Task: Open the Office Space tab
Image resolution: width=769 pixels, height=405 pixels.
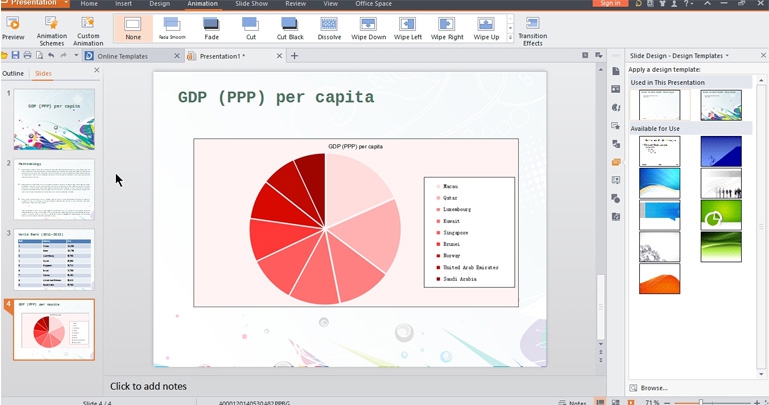Action: [374, 3]
